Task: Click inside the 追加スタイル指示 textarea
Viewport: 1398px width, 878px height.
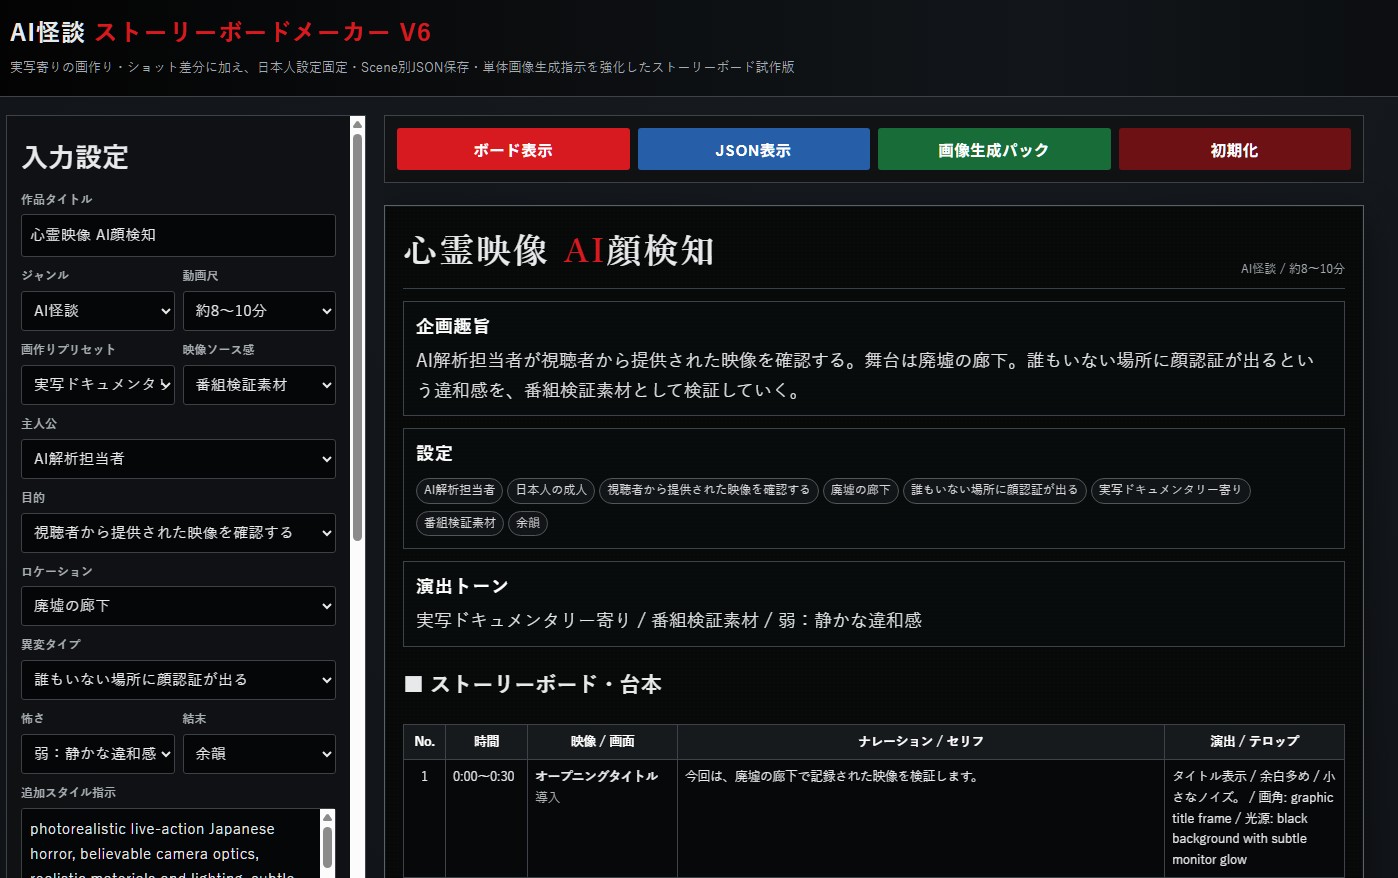Action: click(x=170, y=843)
